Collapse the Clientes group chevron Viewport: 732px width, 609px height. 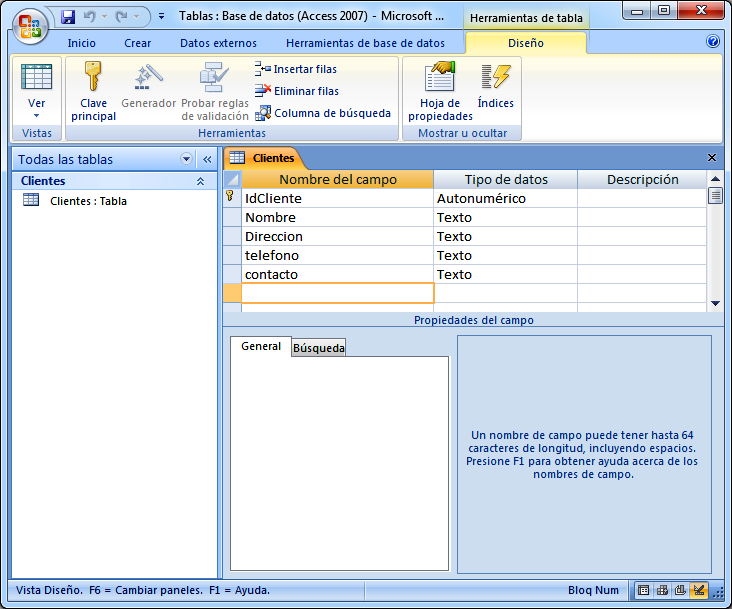(200, 181)
